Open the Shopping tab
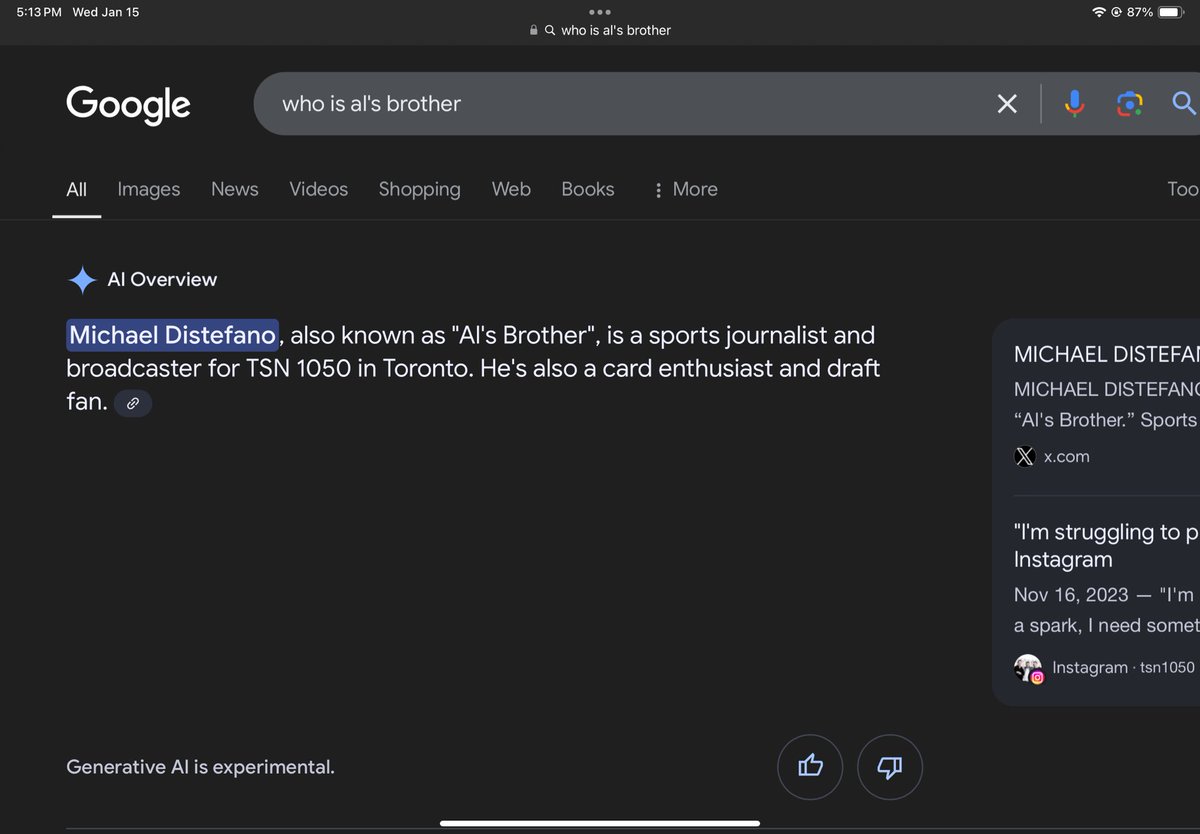 click(420, 189)
